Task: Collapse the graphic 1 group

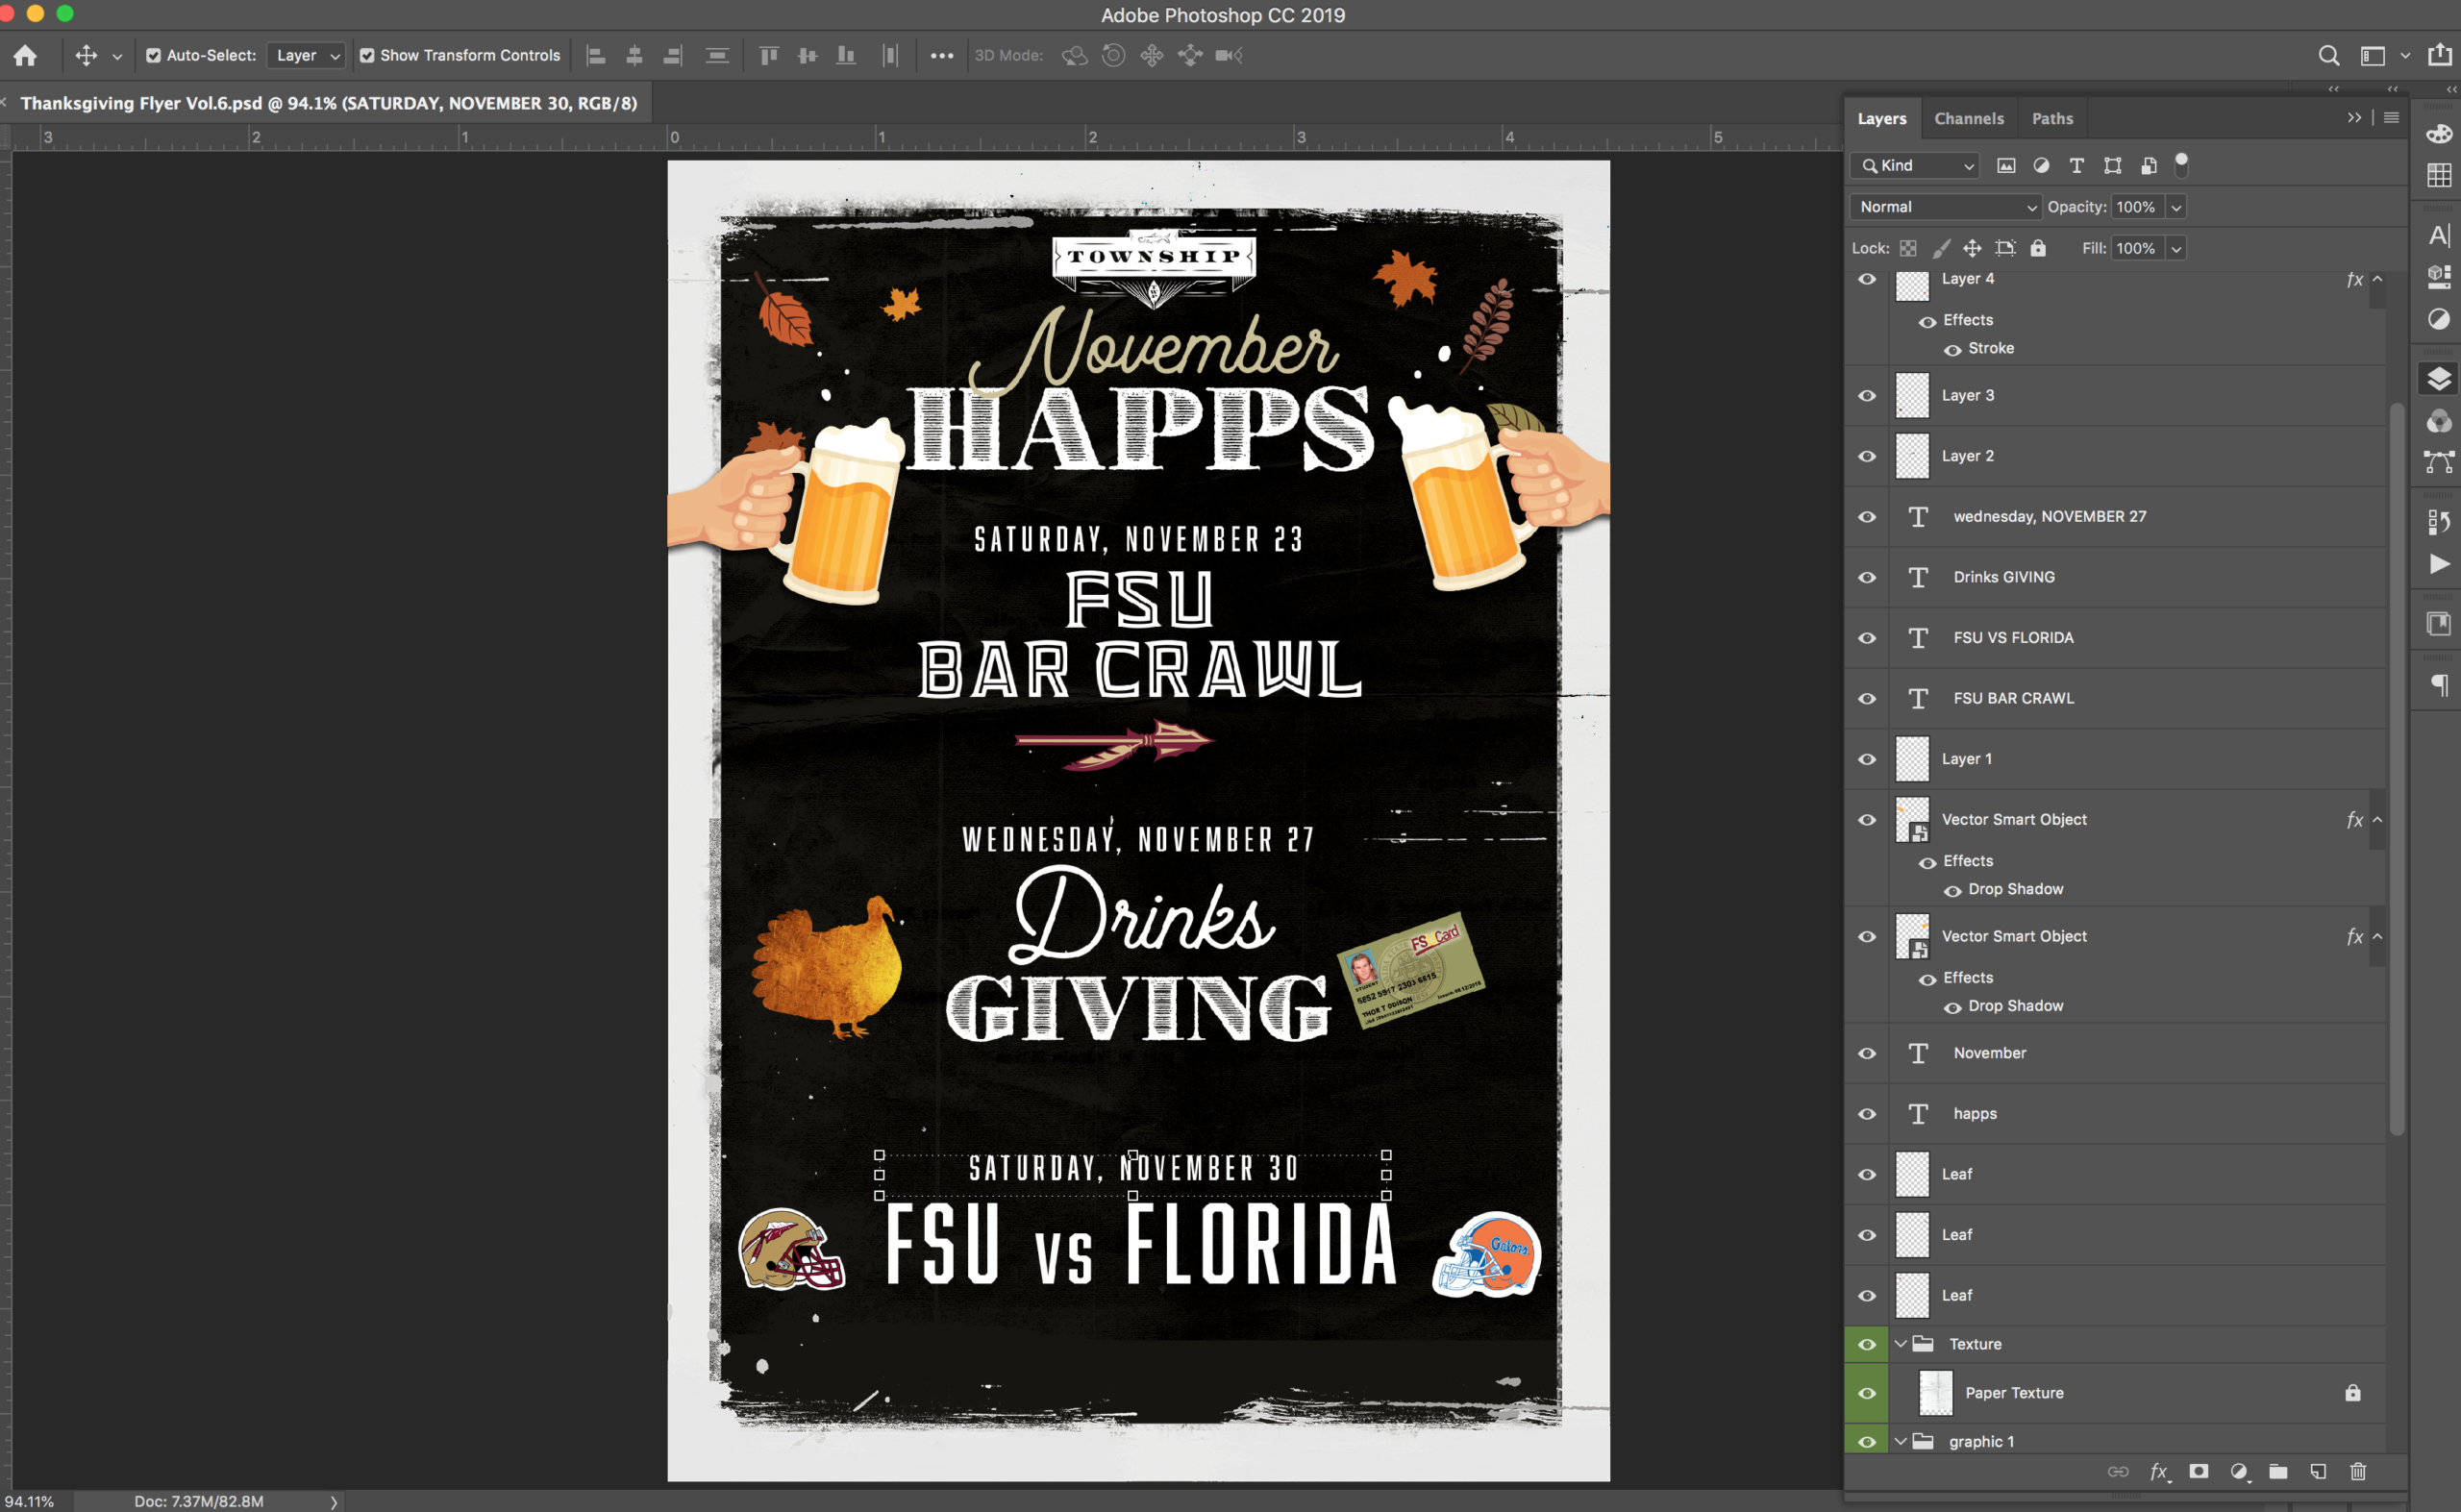Action: (1900, 1442)
